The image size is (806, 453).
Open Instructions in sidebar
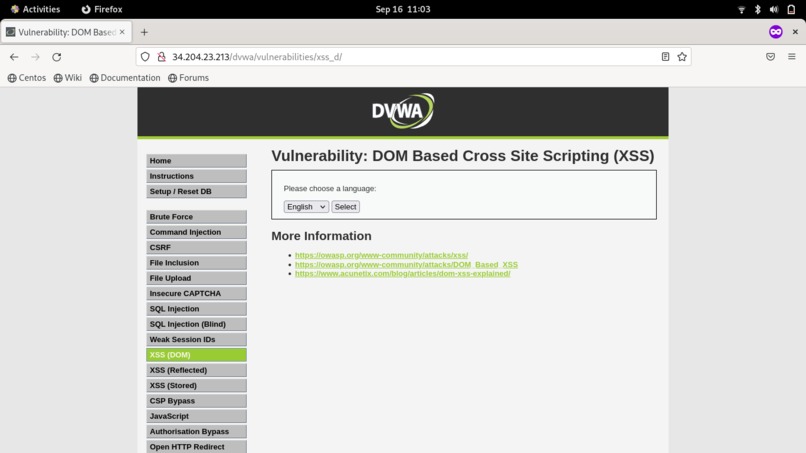tap(196, 176)
